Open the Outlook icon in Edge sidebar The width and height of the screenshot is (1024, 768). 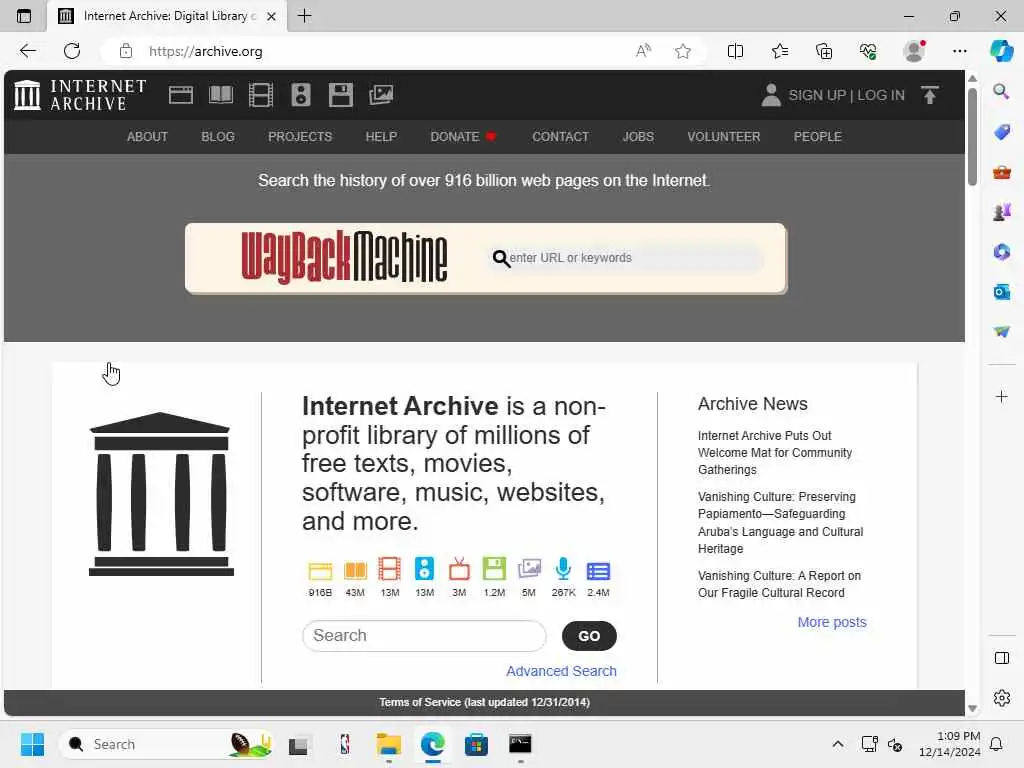1001,291
